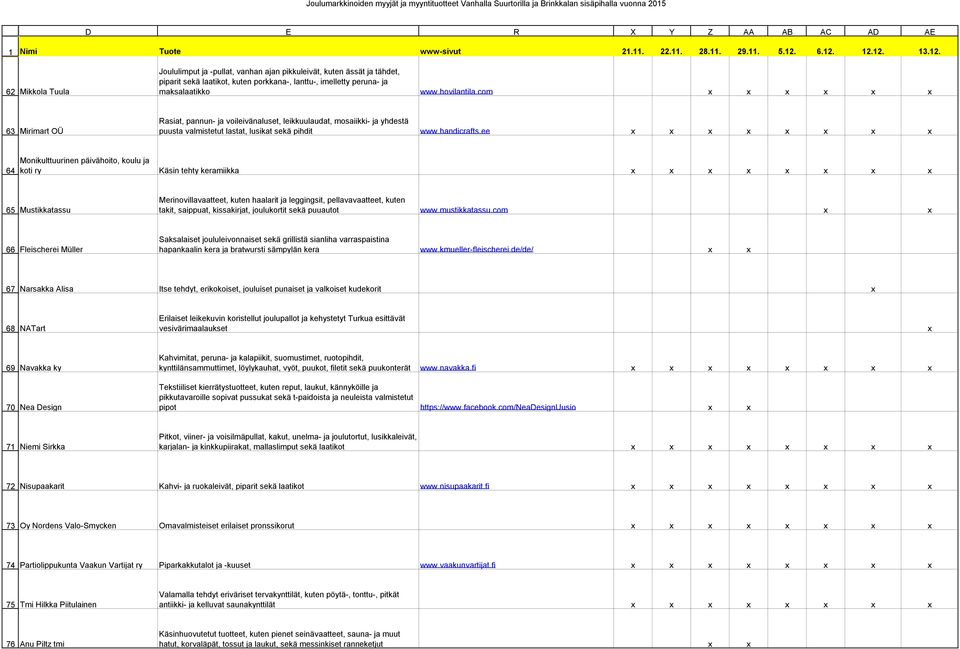Image resolution: width=960 pixels, height=649 pixels.
Task: Select the name 'Mikkola Tuula'
Action: tap(45, 92)
